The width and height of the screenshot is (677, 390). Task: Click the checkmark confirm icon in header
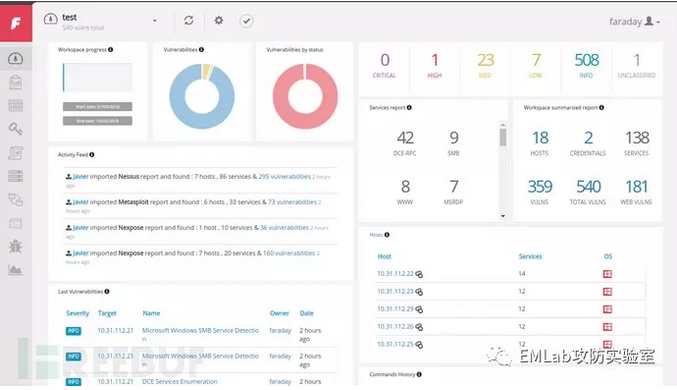pos(246,21)
